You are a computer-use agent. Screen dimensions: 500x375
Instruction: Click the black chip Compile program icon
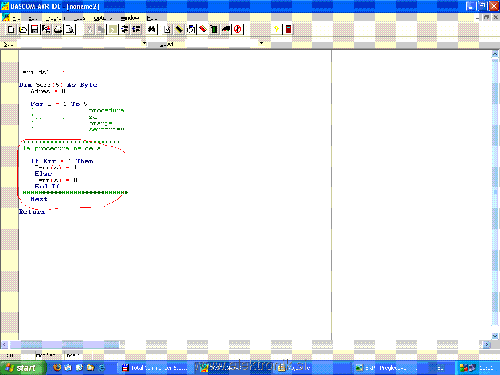coord(179,30)
